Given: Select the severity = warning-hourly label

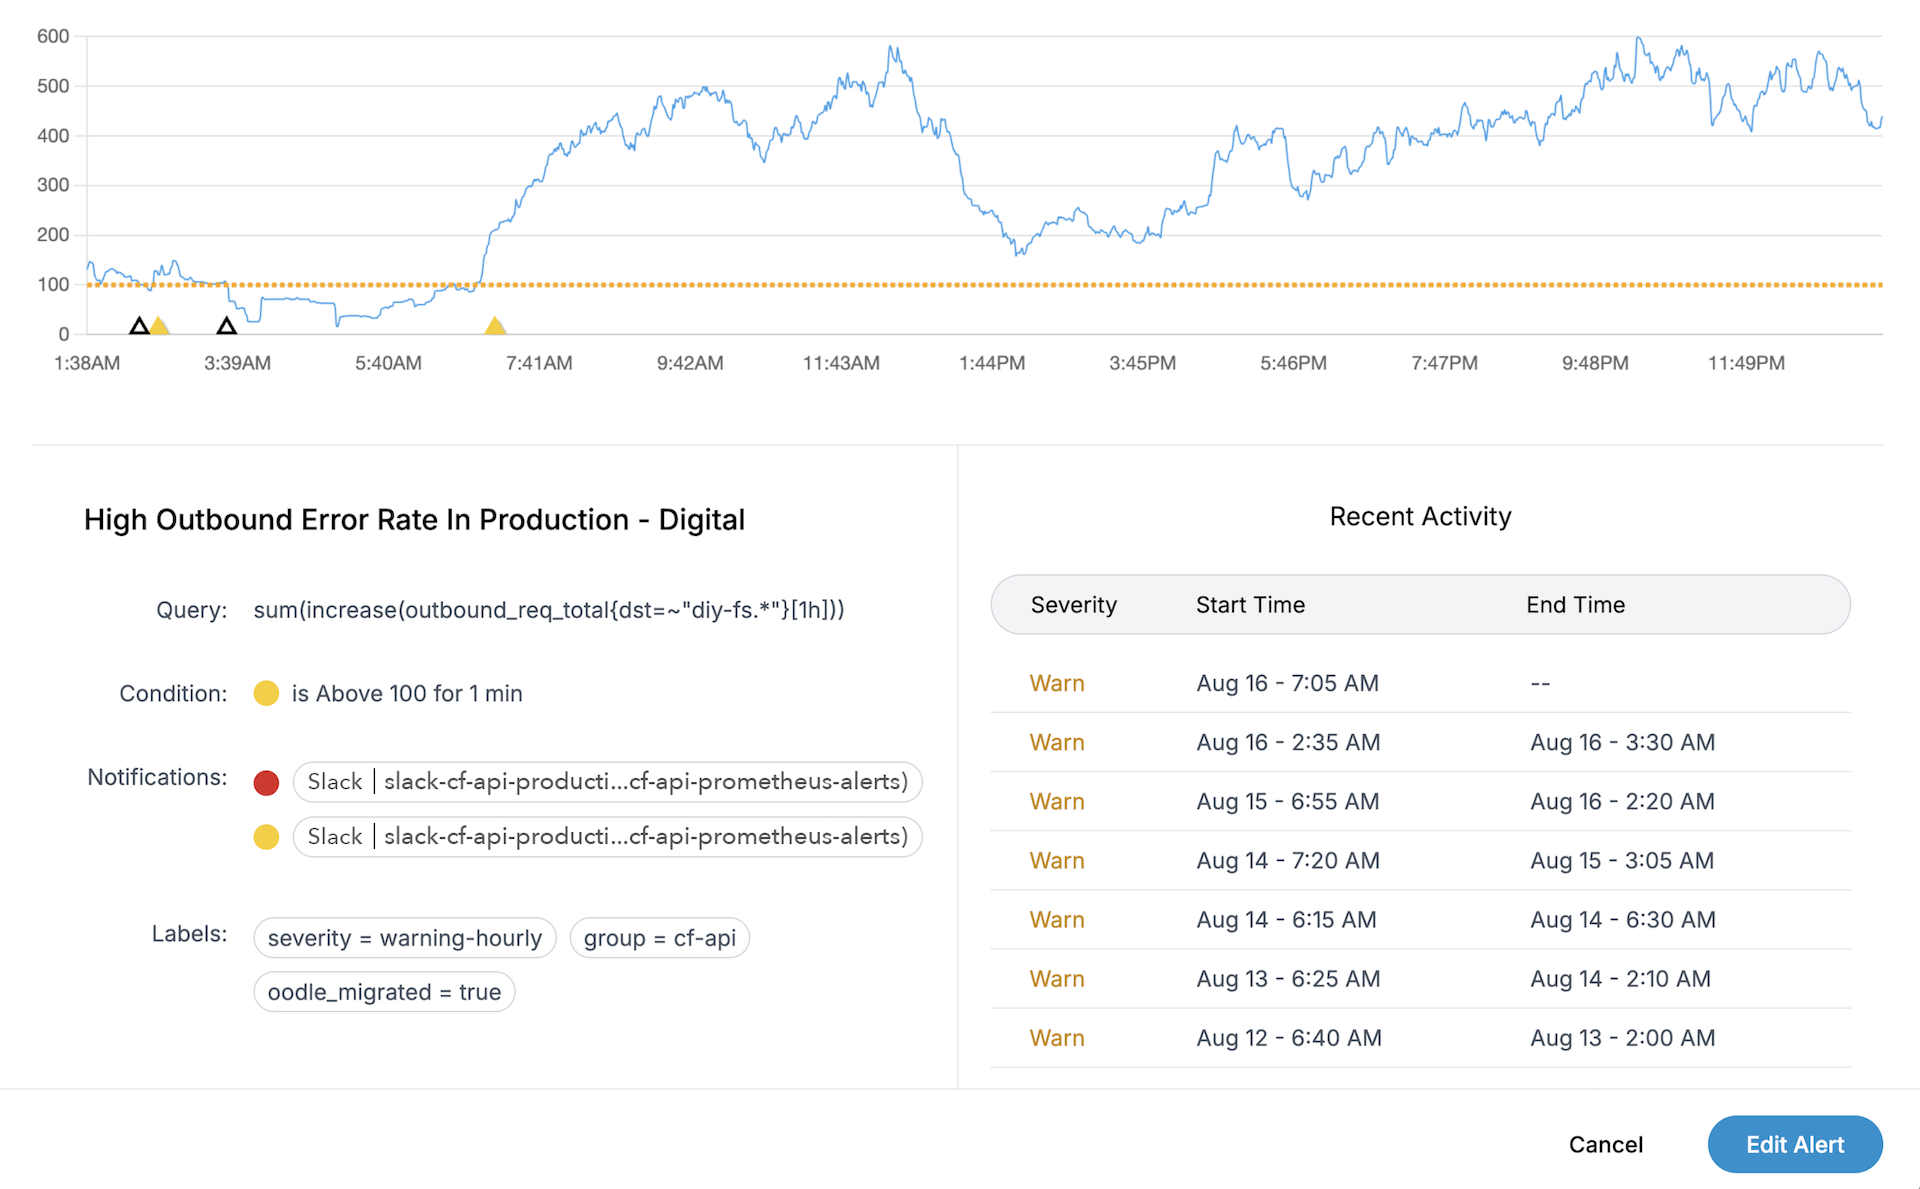Looking at the screenshot, I should [405, 938].
